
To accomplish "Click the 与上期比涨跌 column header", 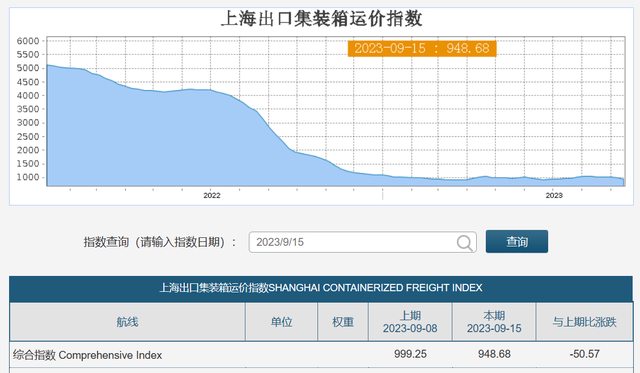I will point(584,322).
